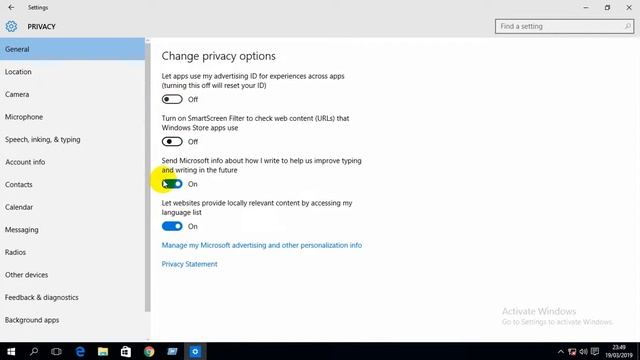Show hidden system tray icons
The width and height of the screenshot is (640, 360).
pos(561,352)
